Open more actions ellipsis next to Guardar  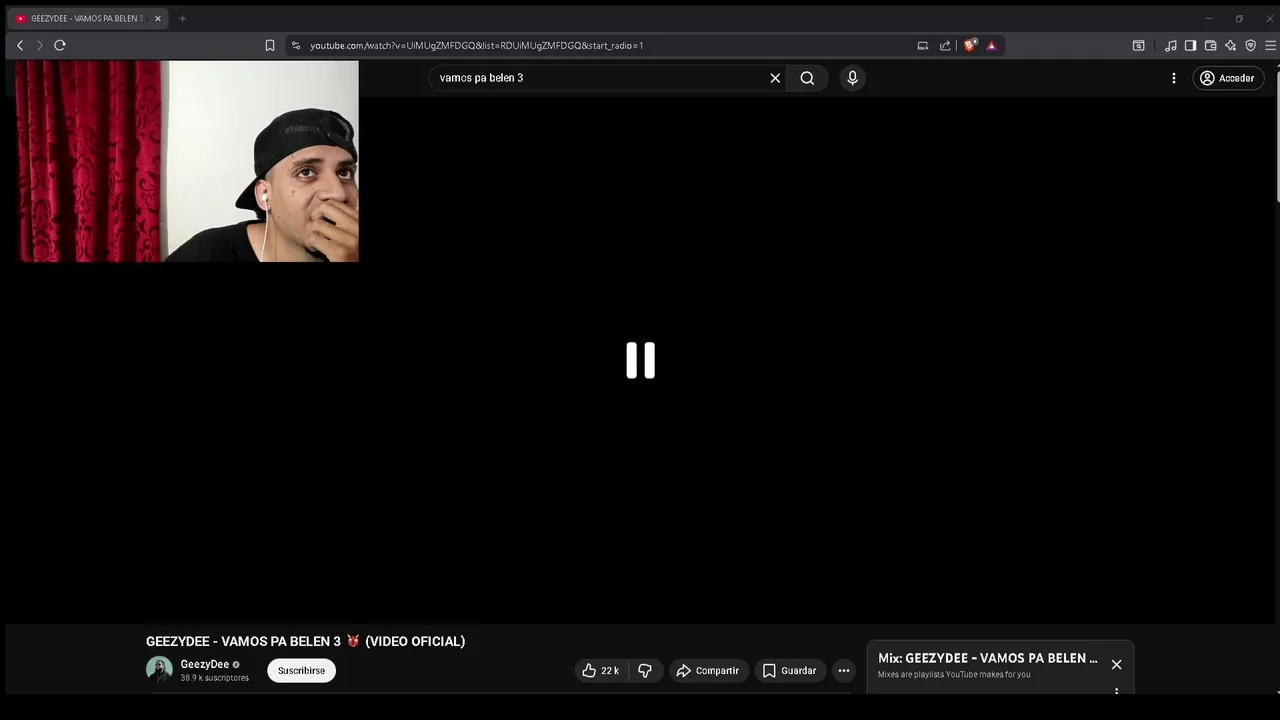tap(844, 670)
